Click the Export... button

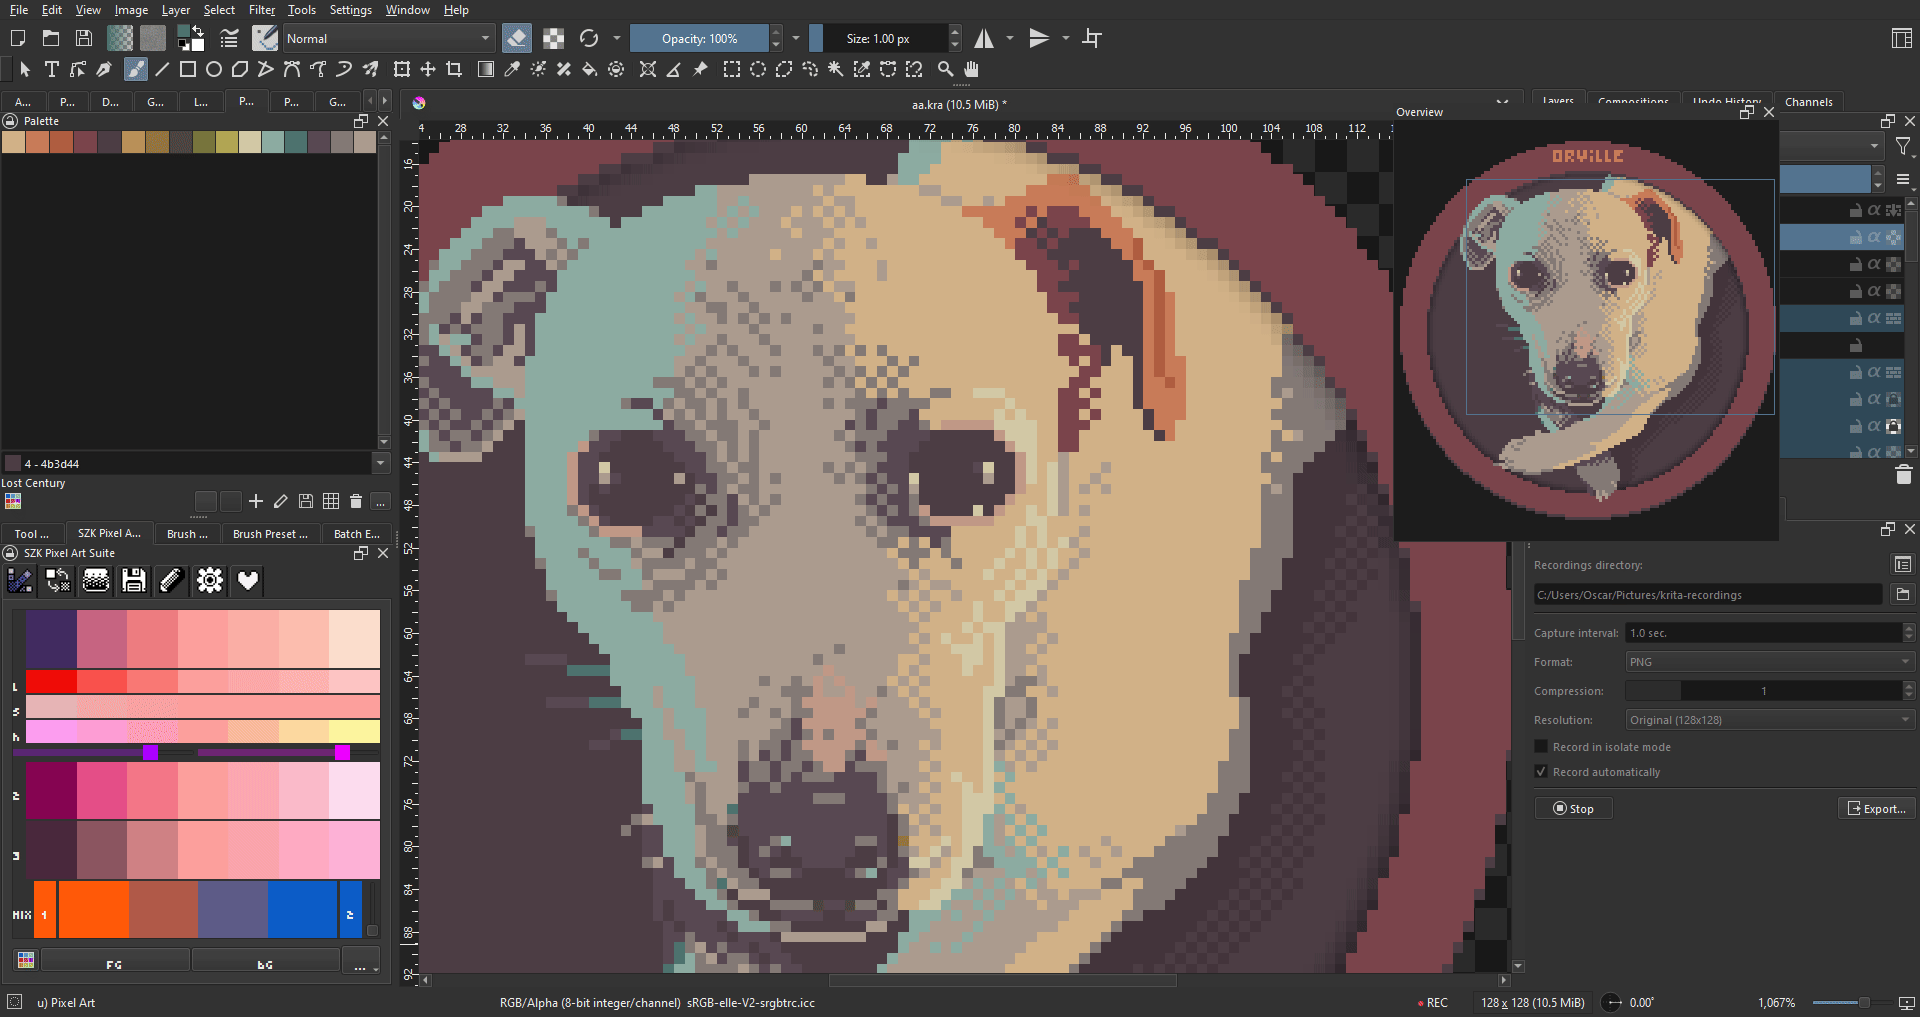[x=1877, y=808]
